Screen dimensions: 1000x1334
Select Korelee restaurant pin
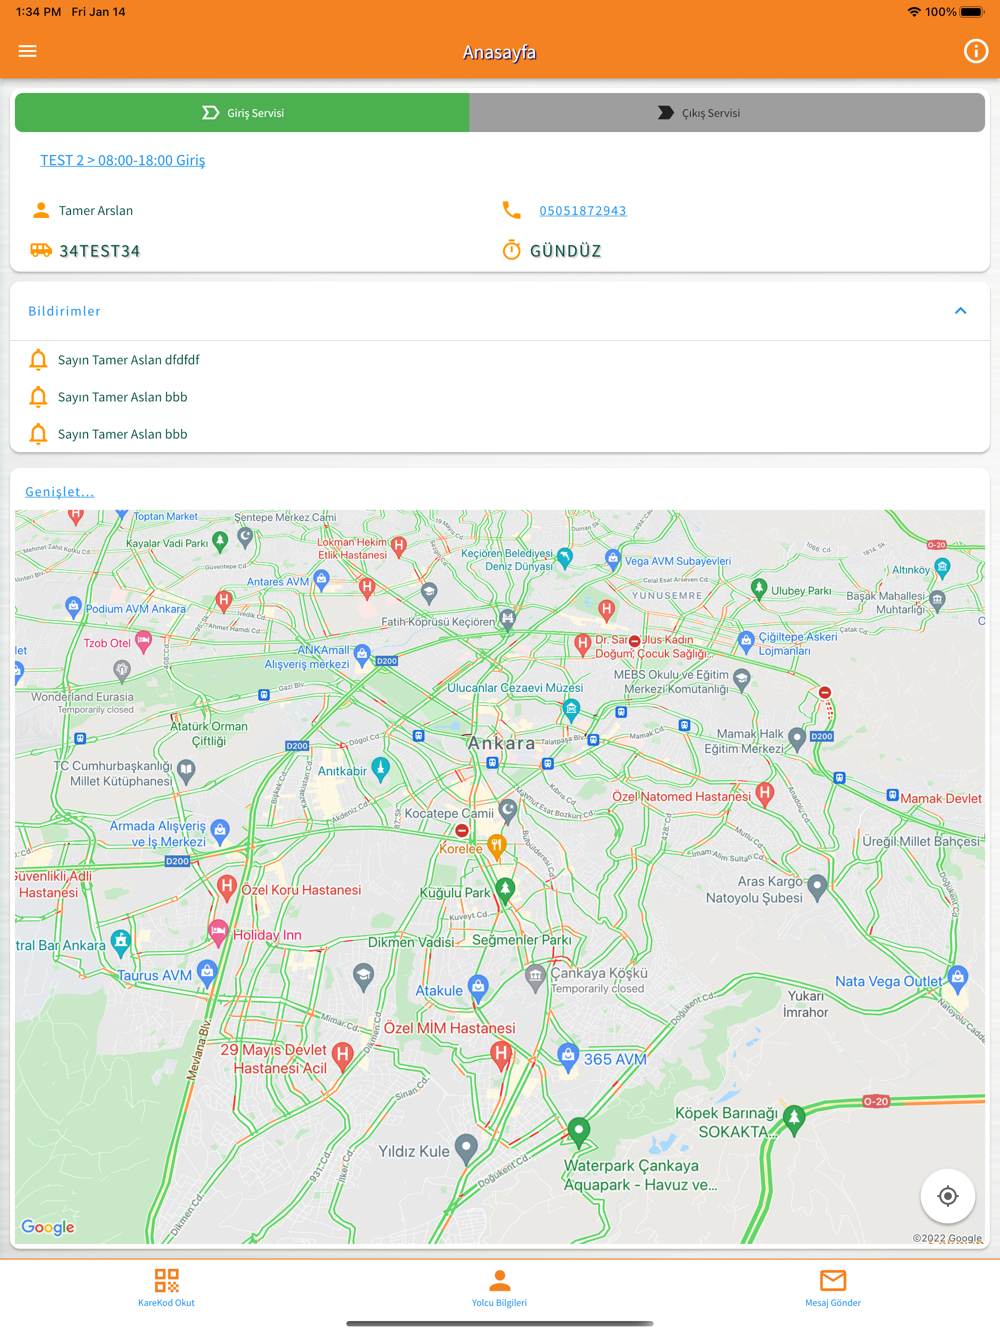point(496,848)
